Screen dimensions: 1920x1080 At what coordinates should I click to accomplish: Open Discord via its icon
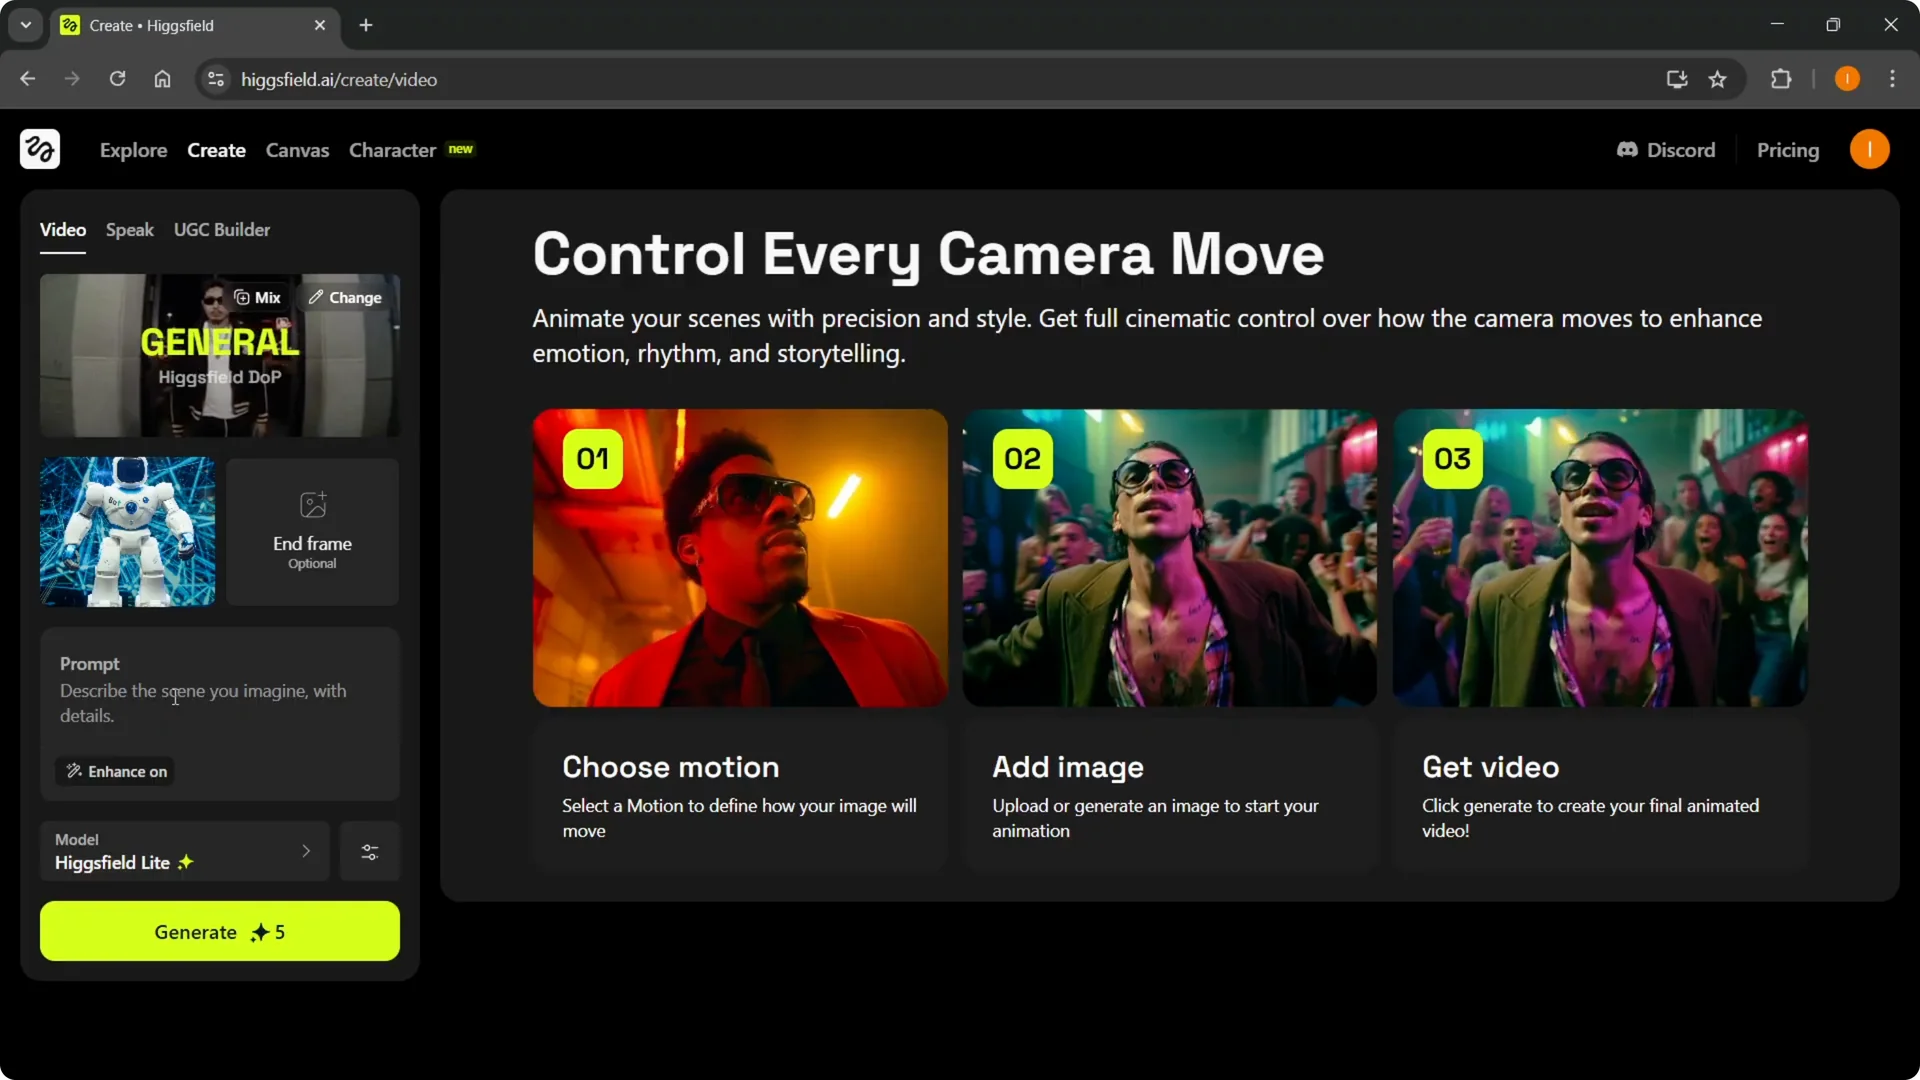pyautogui.click(x=1627, y=149)
